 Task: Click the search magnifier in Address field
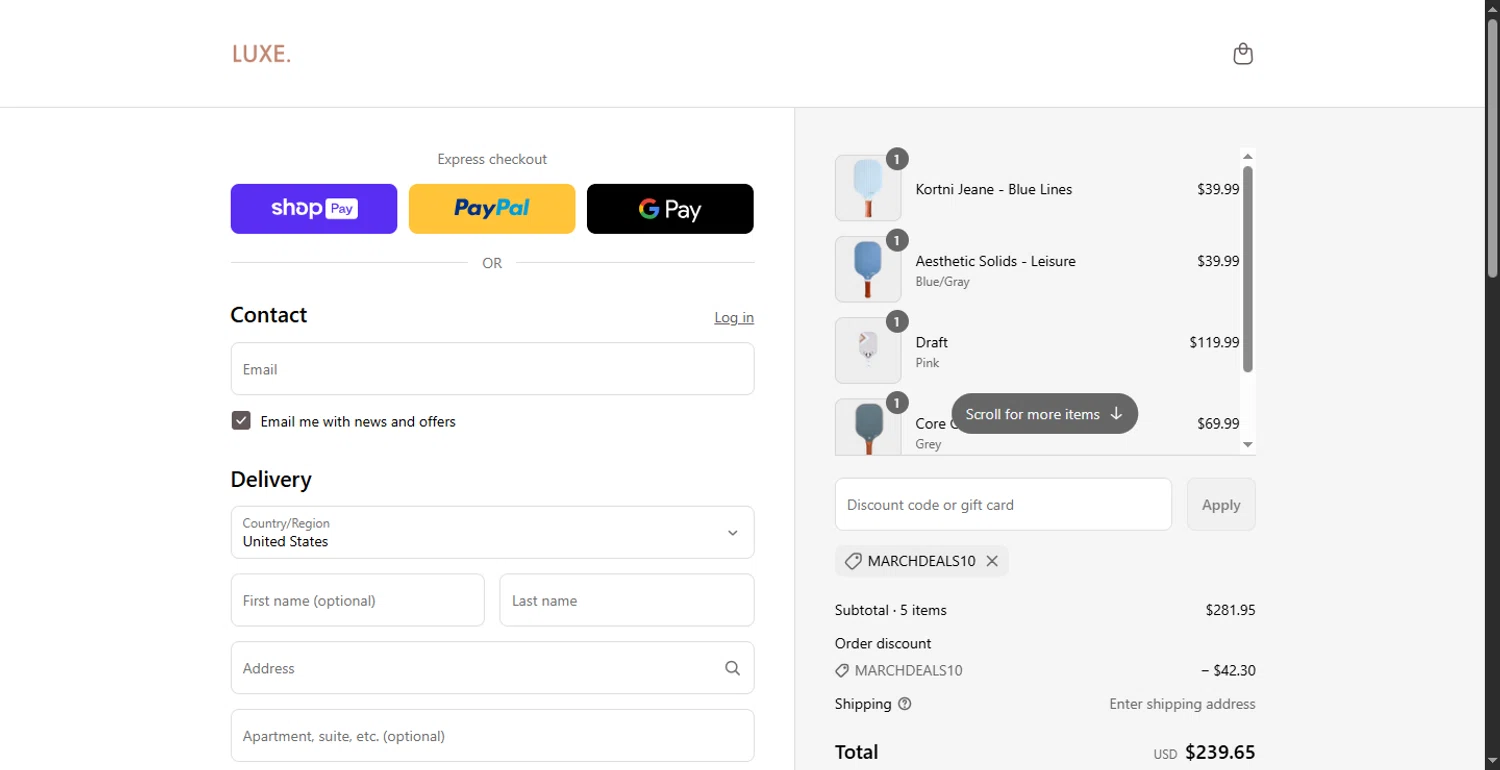733,668
